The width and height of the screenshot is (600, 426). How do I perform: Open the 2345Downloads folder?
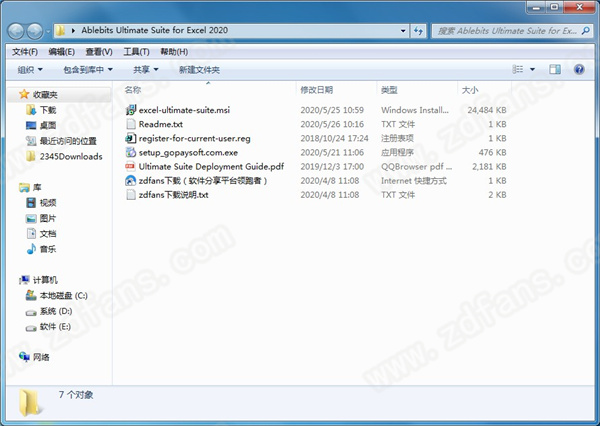pyautogui.click(x=64, y=156)
